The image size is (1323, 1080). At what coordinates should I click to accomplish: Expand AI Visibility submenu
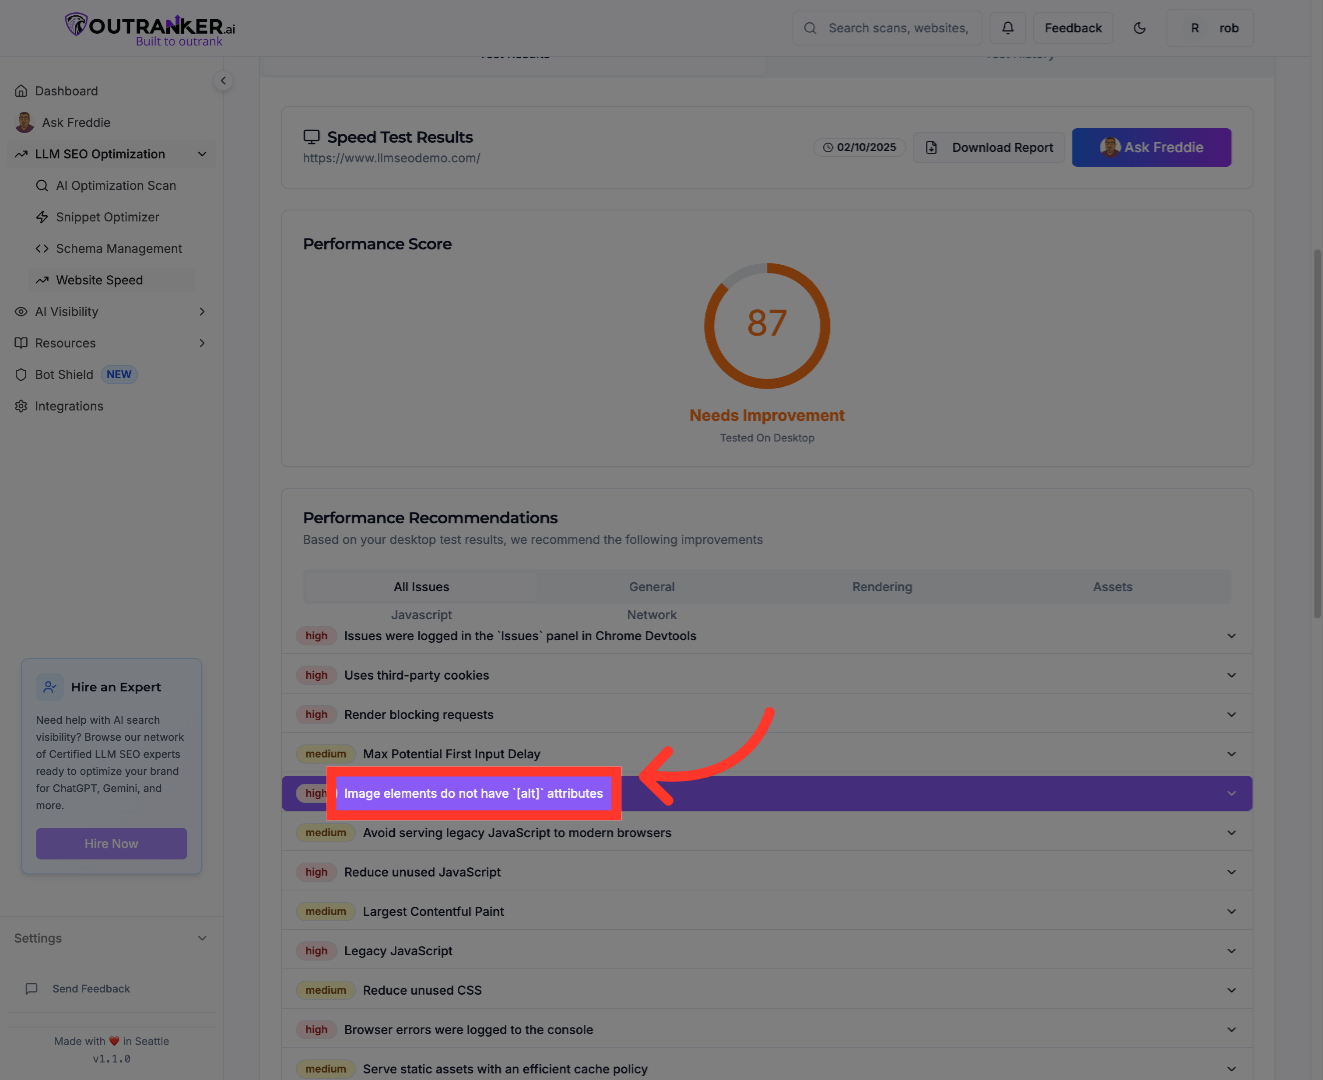(x=202, y=312)
